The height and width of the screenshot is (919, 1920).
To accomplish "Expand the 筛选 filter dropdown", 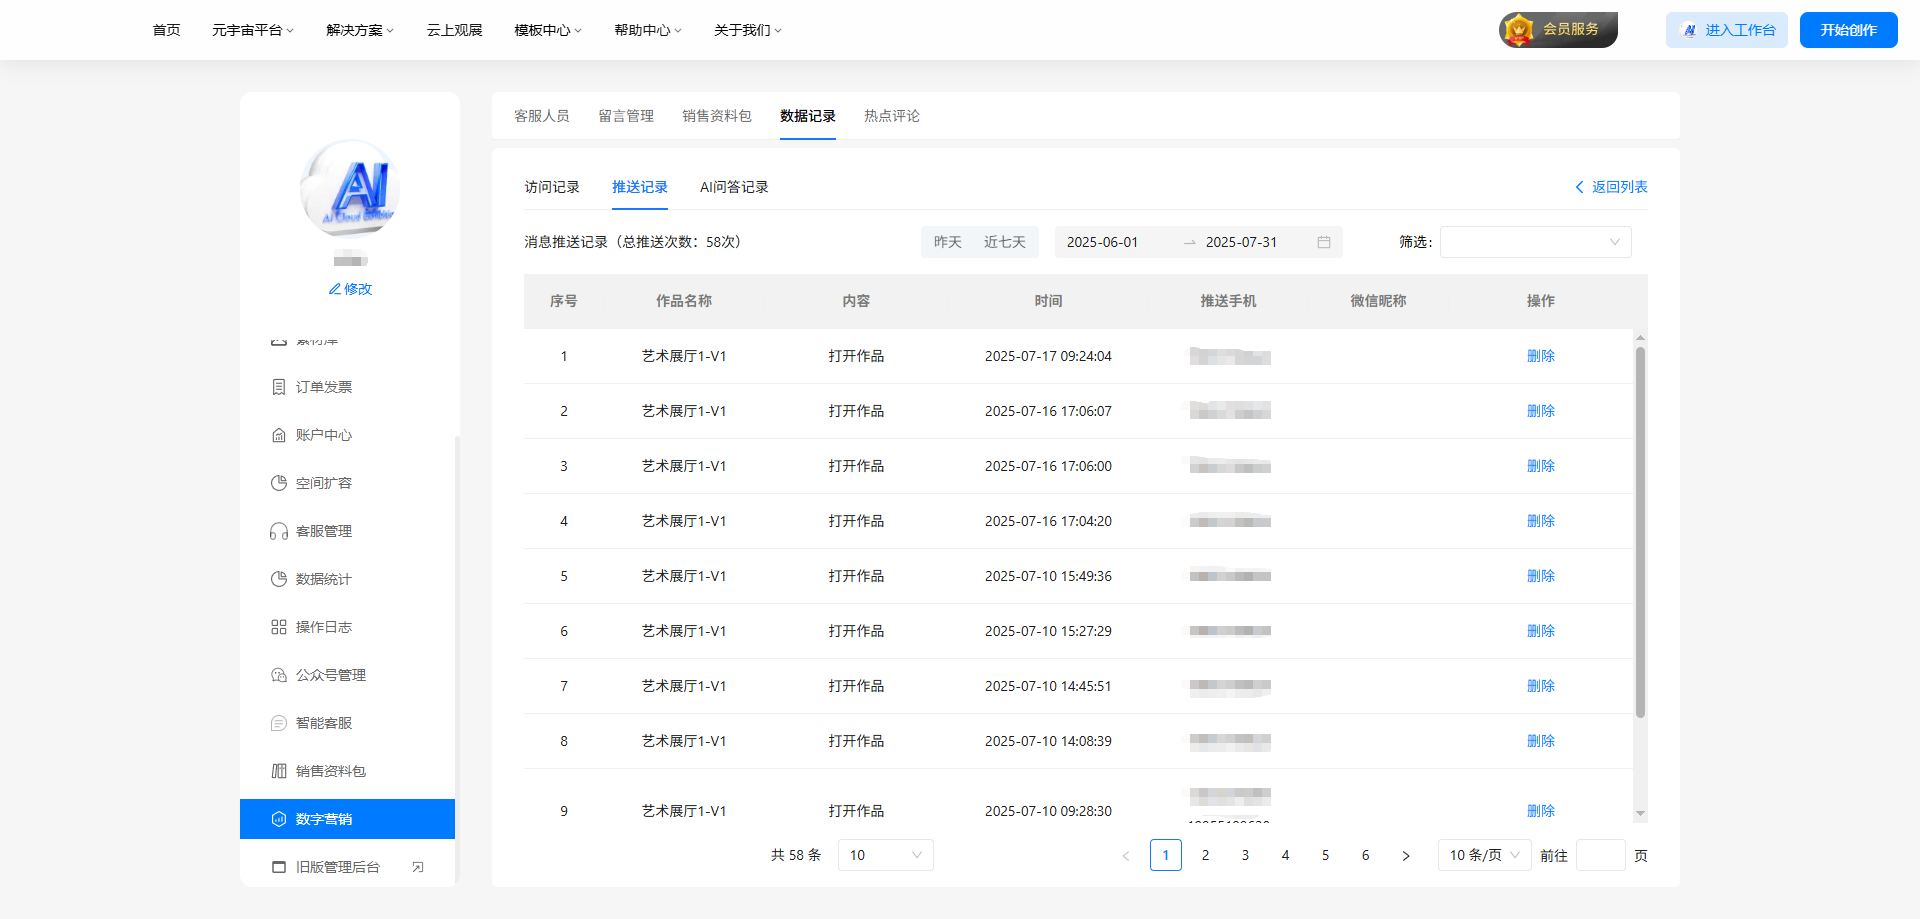I will coord(1535,242).
